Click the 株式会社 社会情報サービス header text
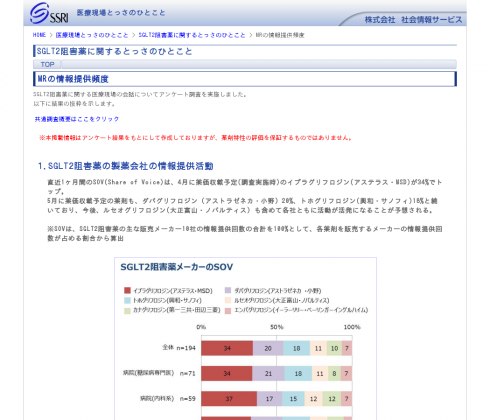 coord(413,20)
